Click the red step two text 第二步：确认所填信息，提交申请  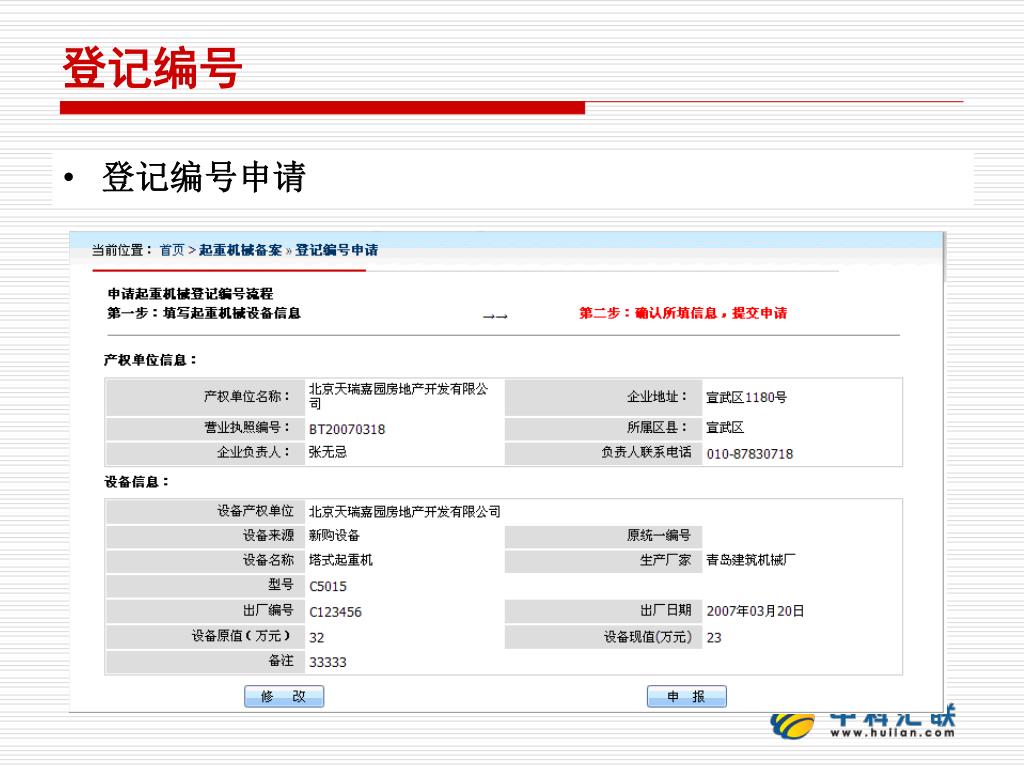683,313
